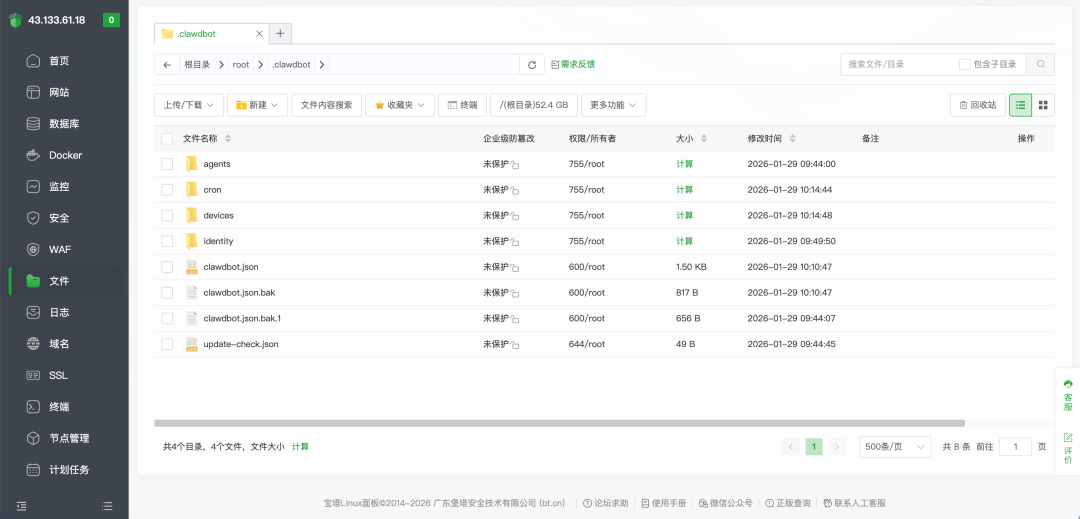Click the page jump number field
Viewport: 1080px width, 519px height.
1015,447
